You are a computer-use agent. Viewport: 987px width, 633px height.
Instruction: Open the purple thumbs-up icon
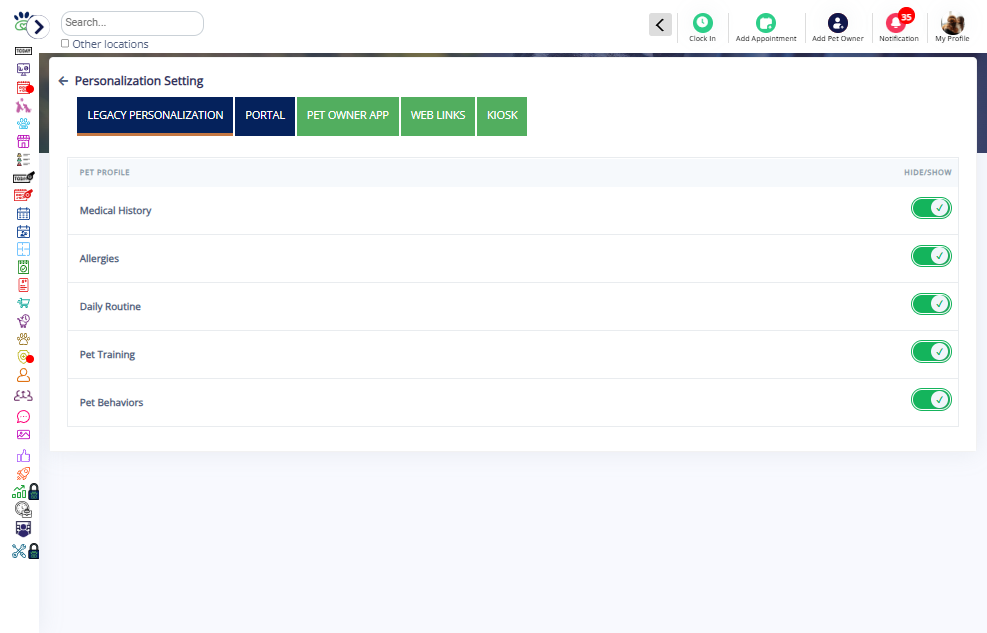pos(23,456)
